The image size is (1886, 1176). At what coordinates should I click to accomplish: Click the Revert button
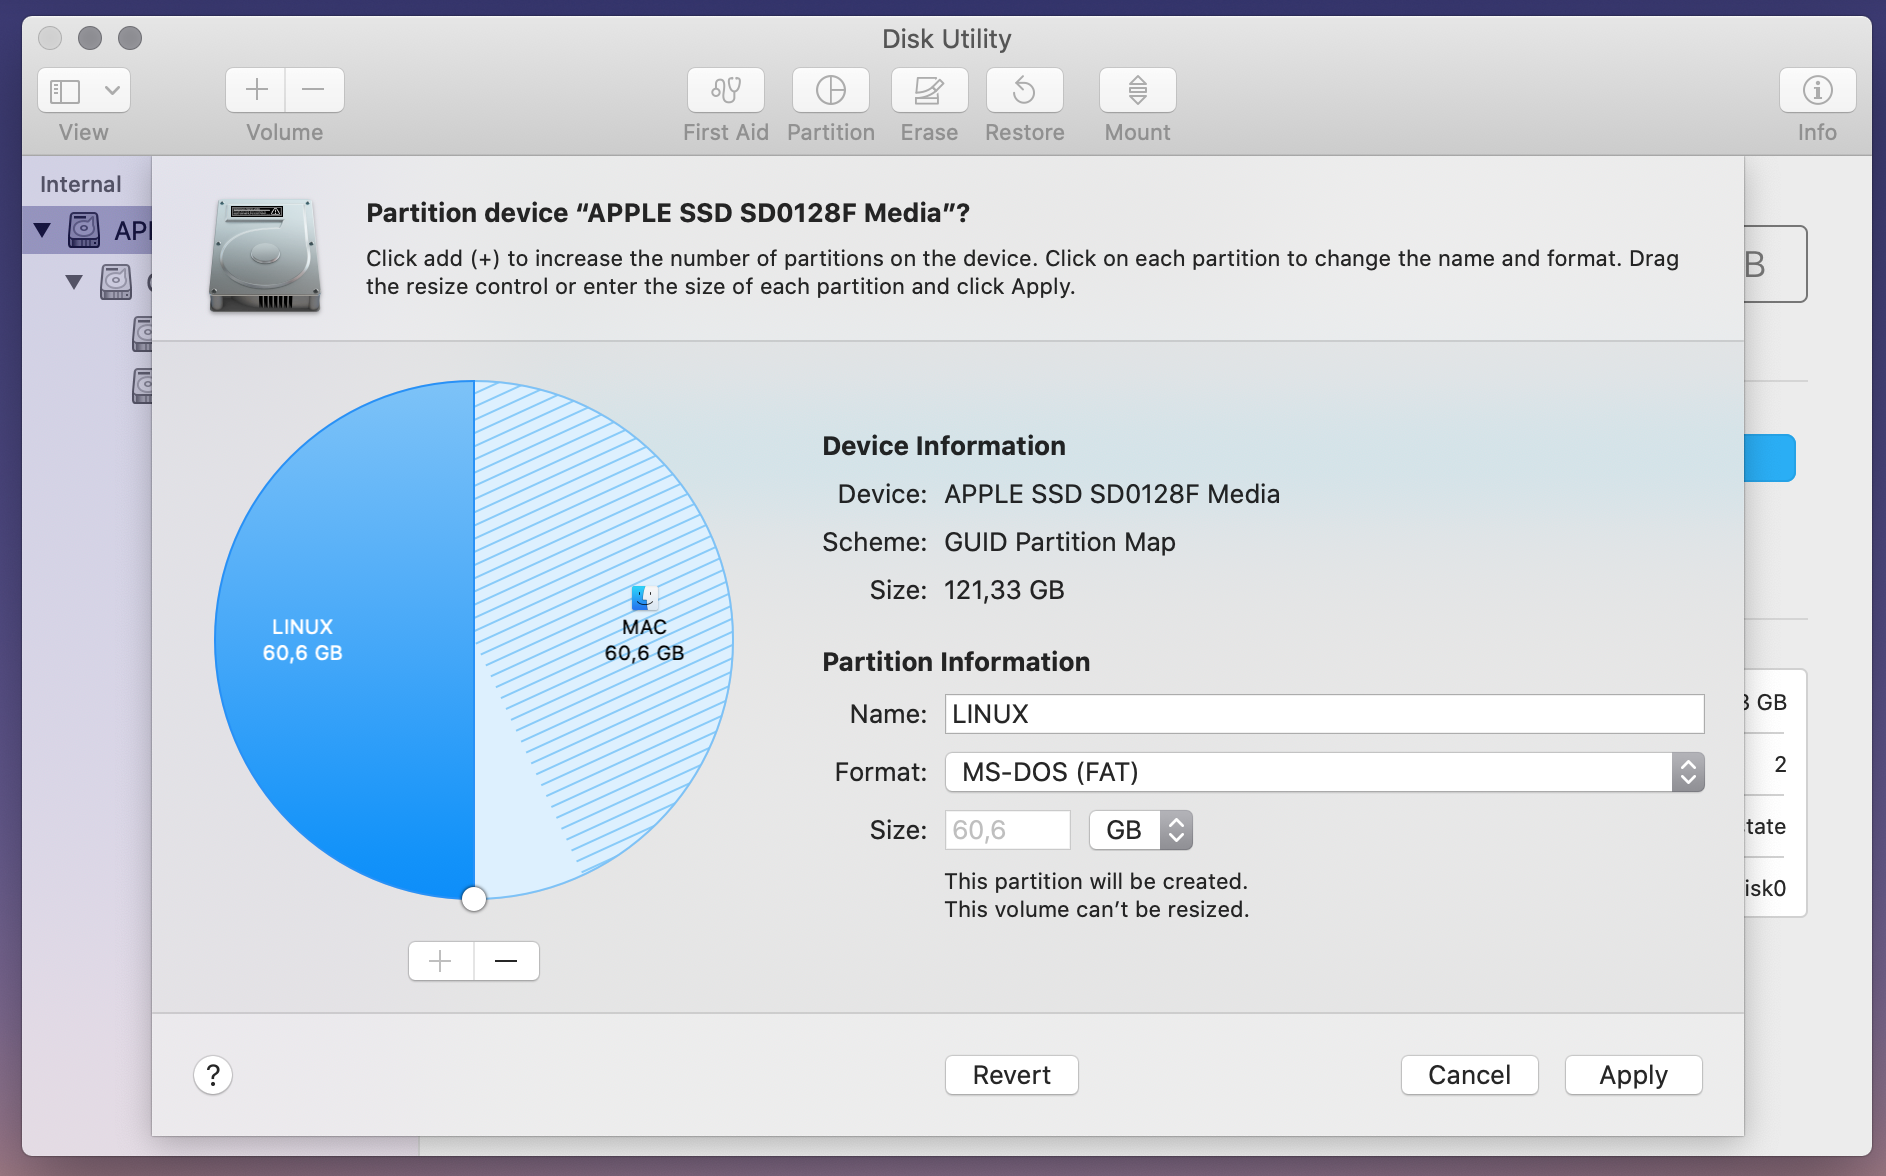point(1012,1075)
